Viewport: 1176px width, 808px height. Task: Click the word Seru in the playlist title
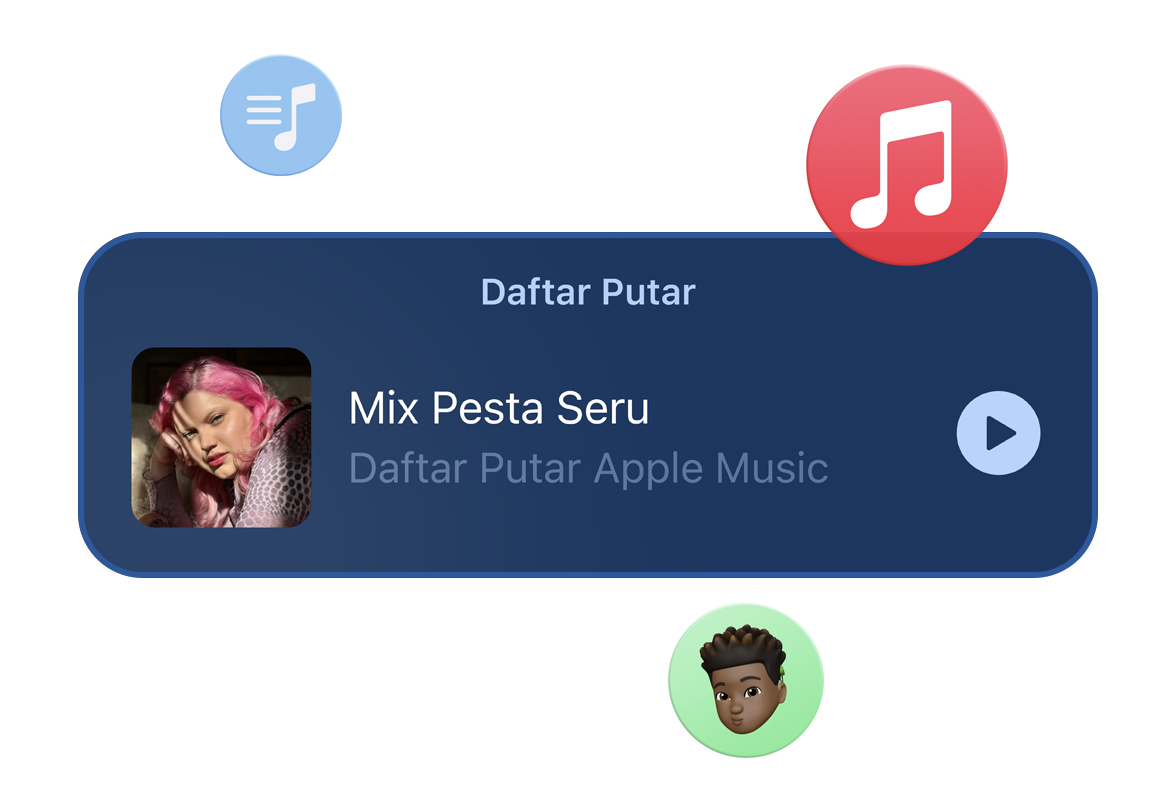pos(603,408)
